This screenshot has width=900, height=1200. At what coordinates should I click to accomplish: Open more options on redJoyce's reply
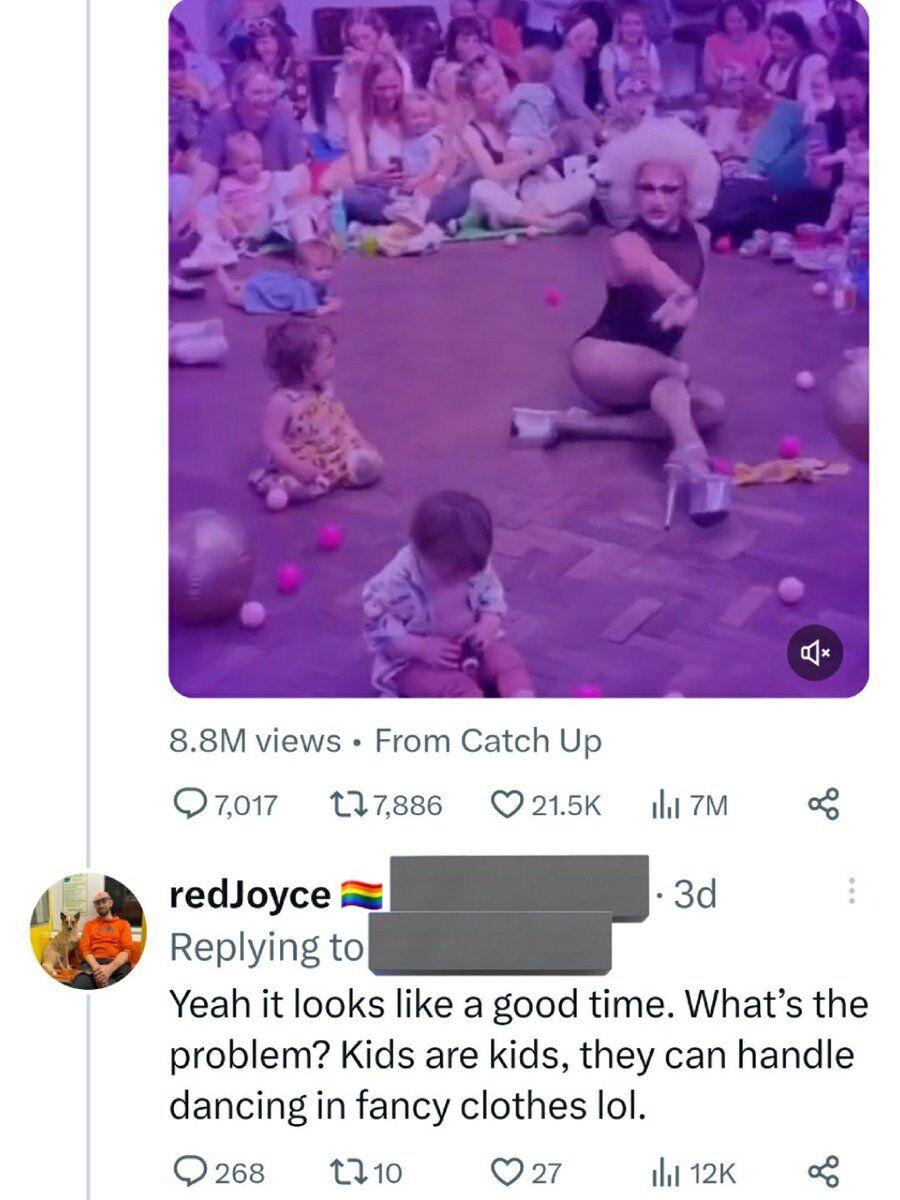click(x=852, y=891)
